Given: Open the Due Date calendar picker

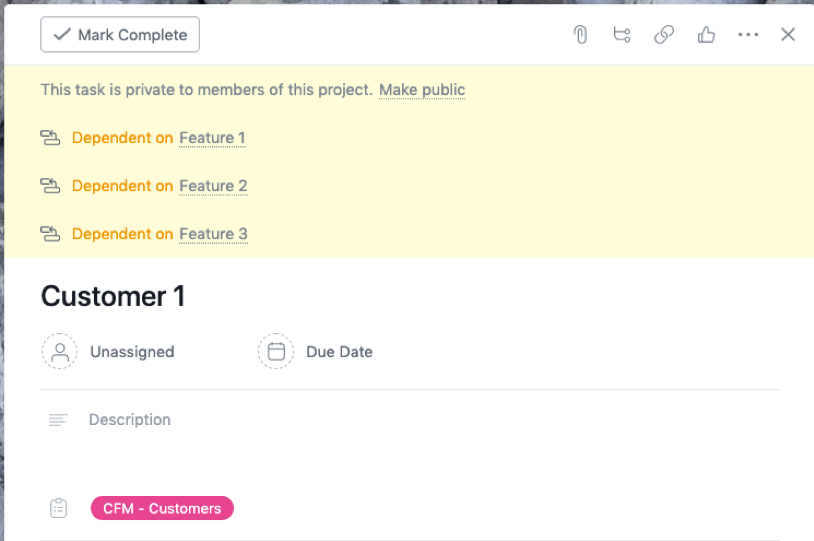Looking at the screenshot, I should coord(276,352).
